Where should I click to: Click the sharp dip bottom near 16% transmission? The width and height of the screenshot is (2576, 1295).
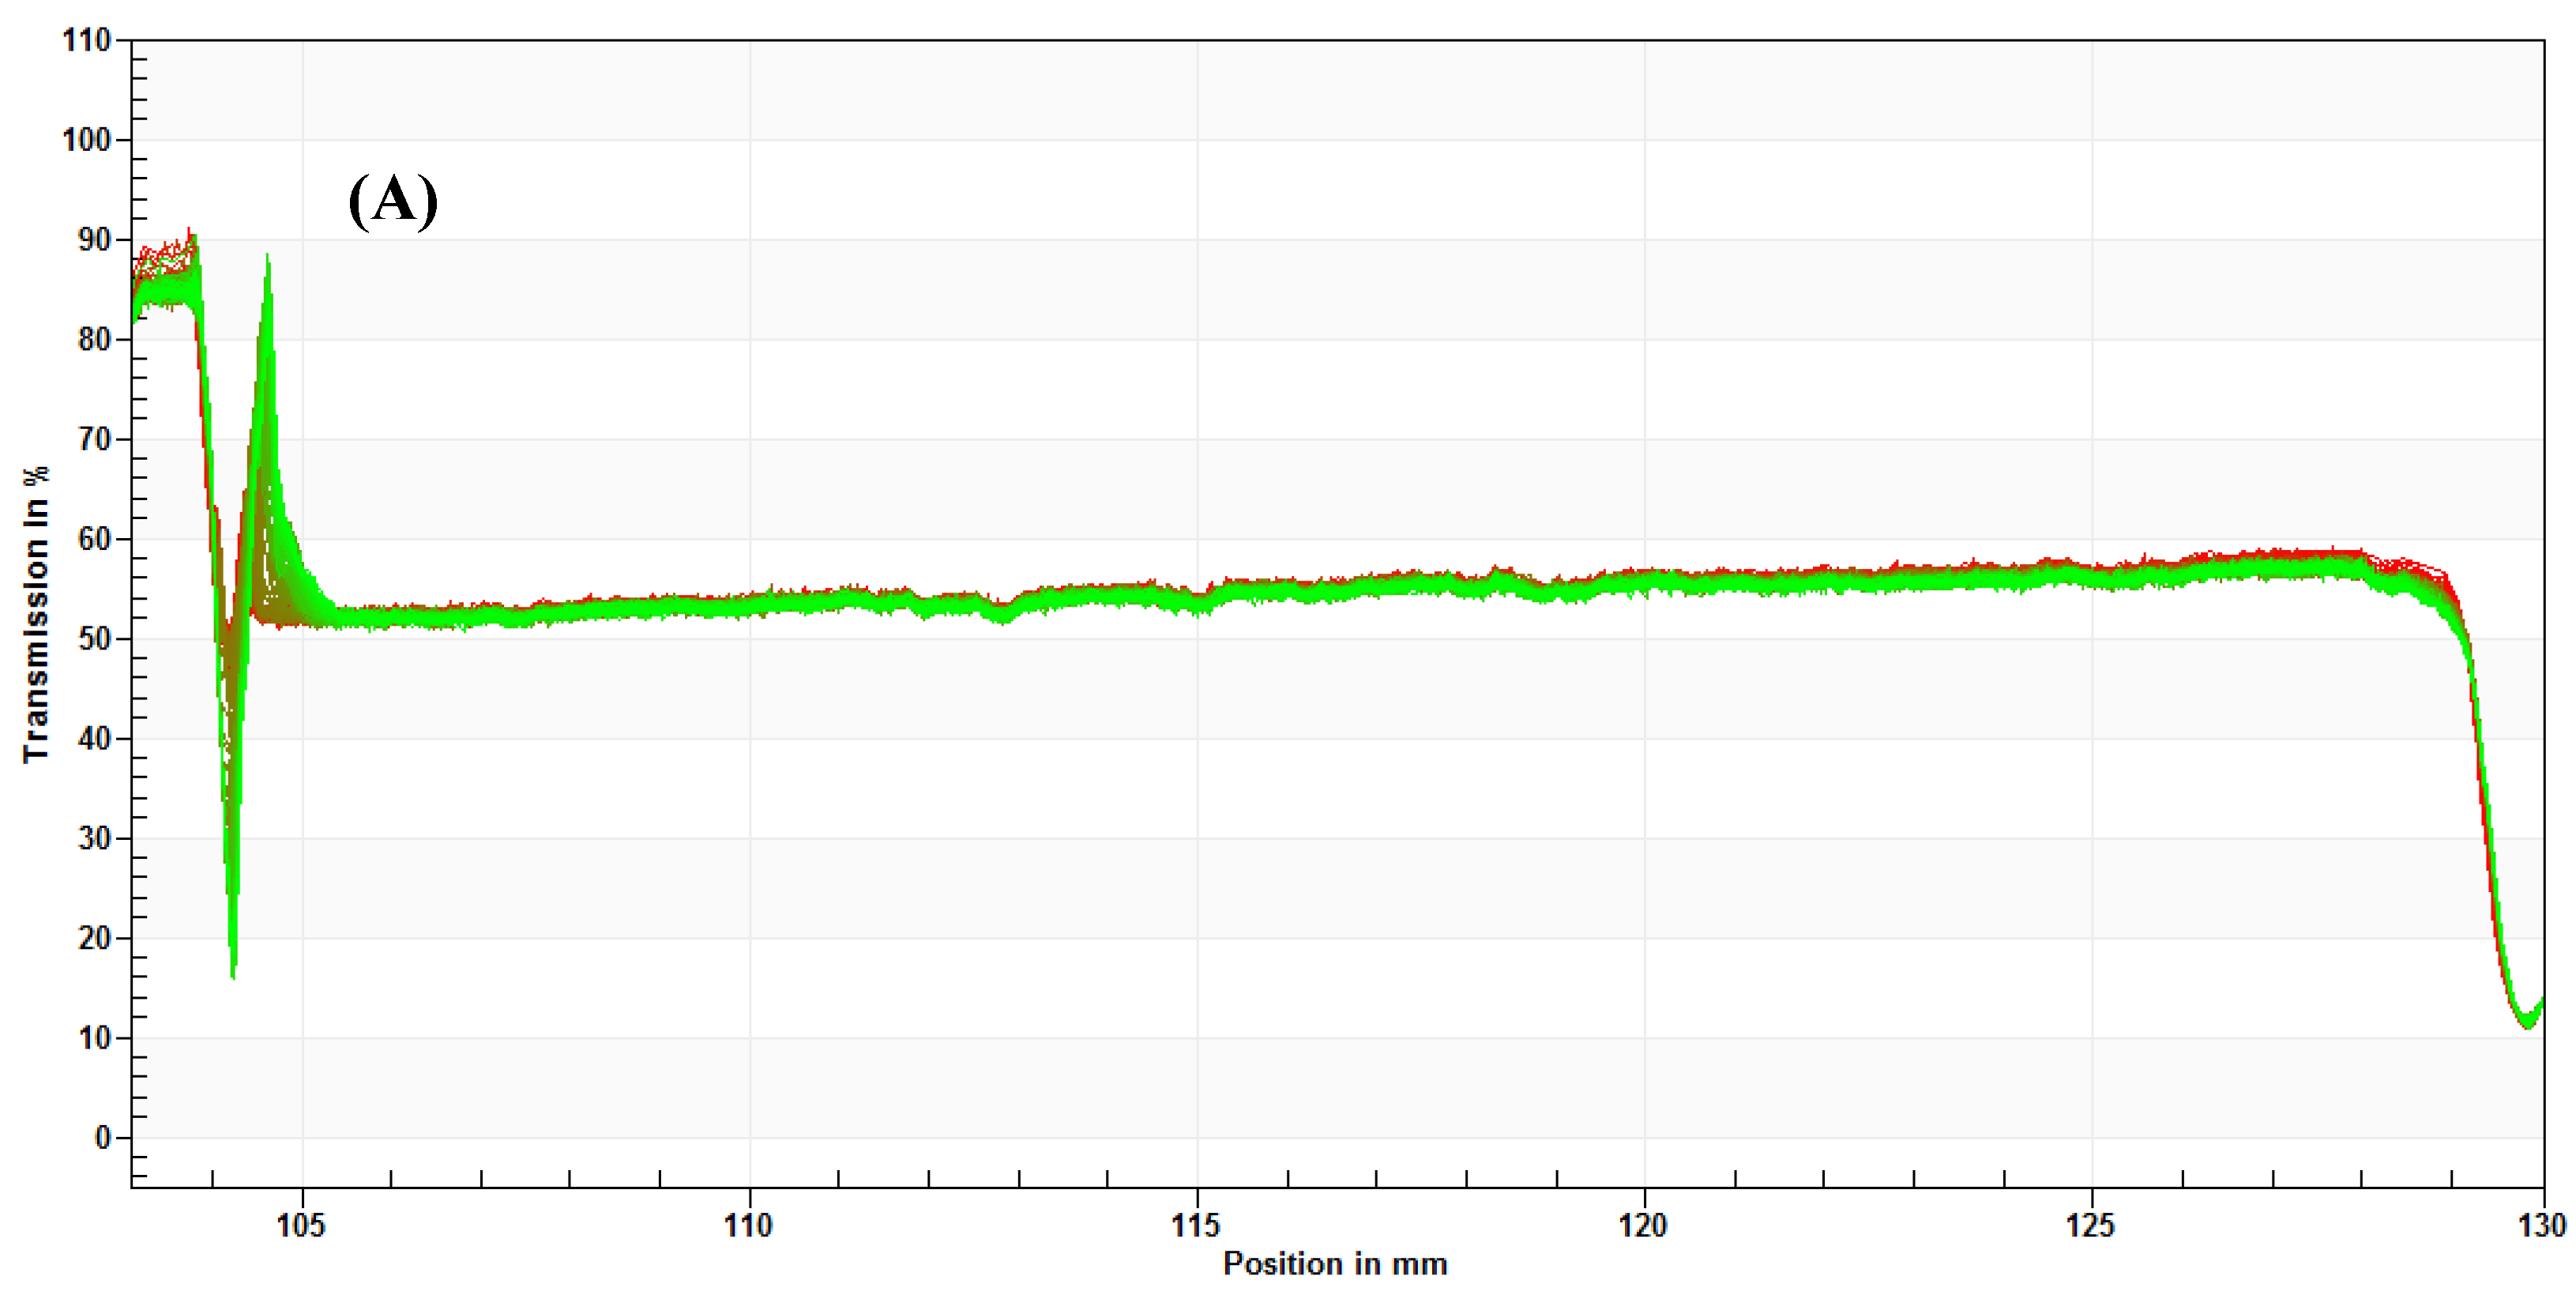(x=233, y=972)
